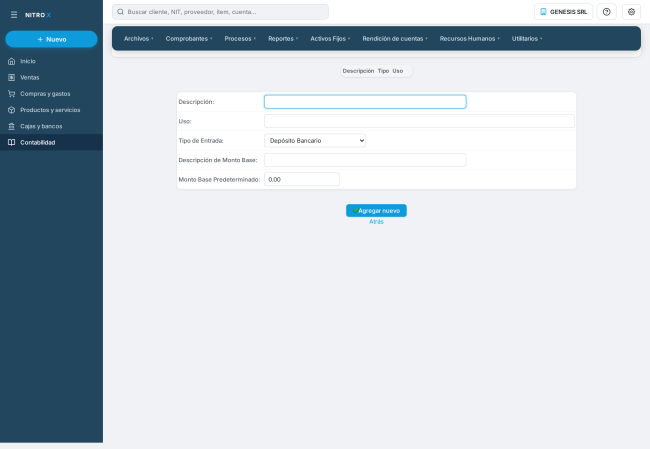Click the Agregar nuevo button

pyautogui.click(x=376, y=211)
